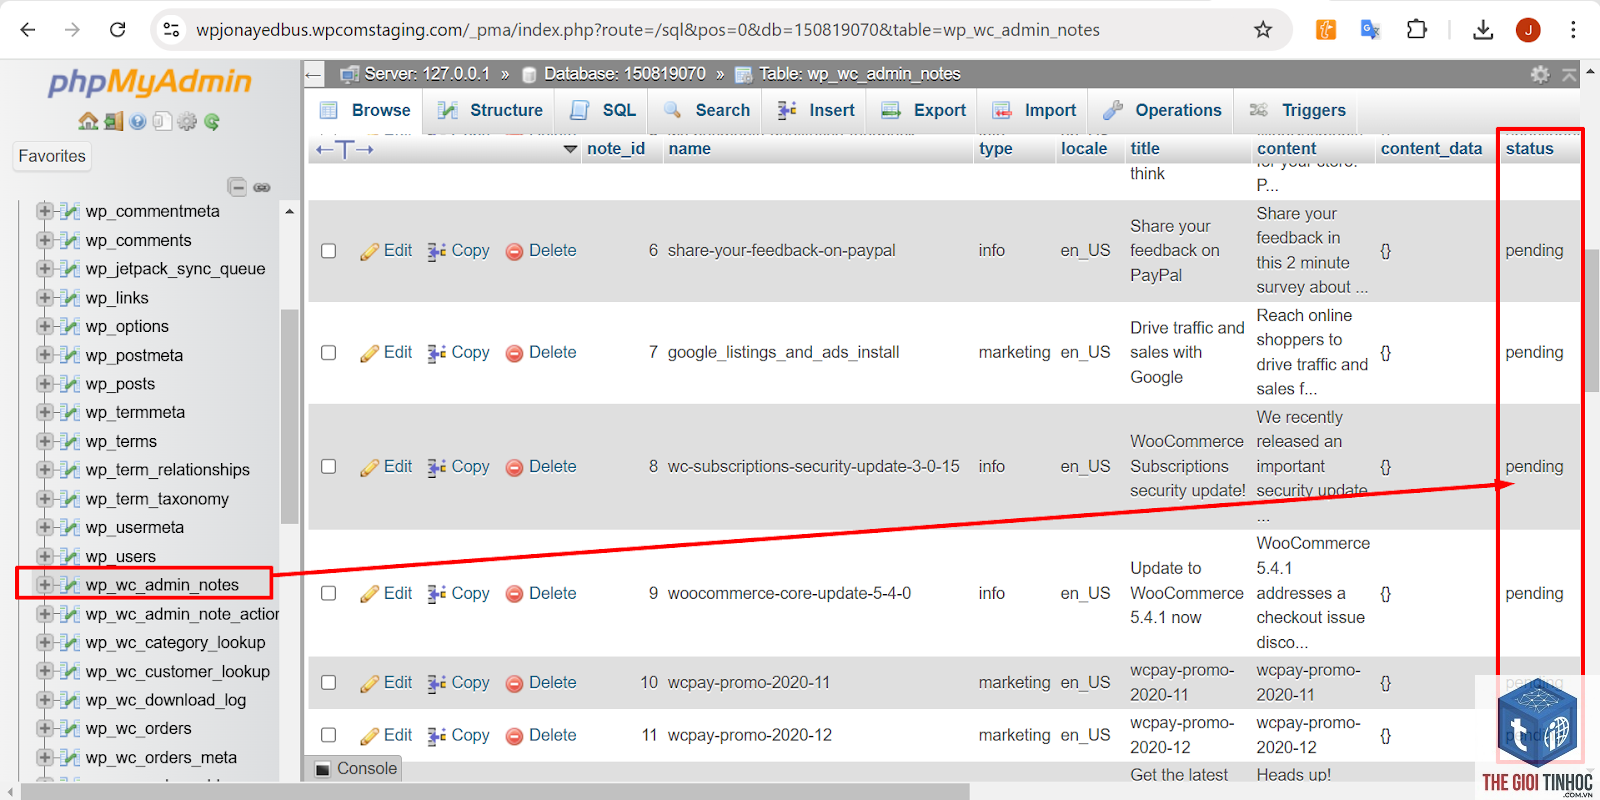Viewport: 1600px width, 800px height.
Task: Reload the navigation panel with the green icon
Action: coord(212,121)
